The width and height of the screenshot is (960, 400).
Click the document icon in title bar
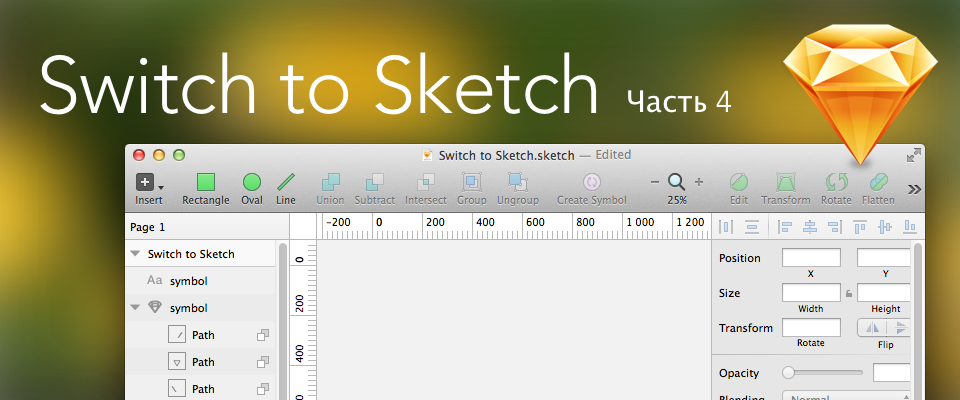[428, 155]
